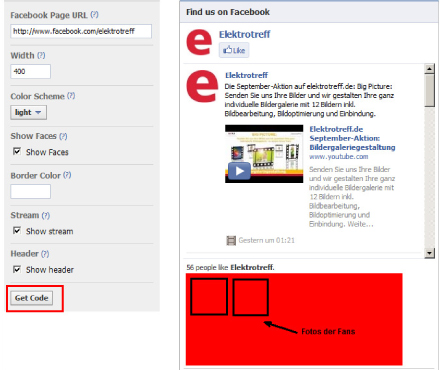440x370 pixels.
Task: Open the help tooltip next to Width
Action: 41,55
